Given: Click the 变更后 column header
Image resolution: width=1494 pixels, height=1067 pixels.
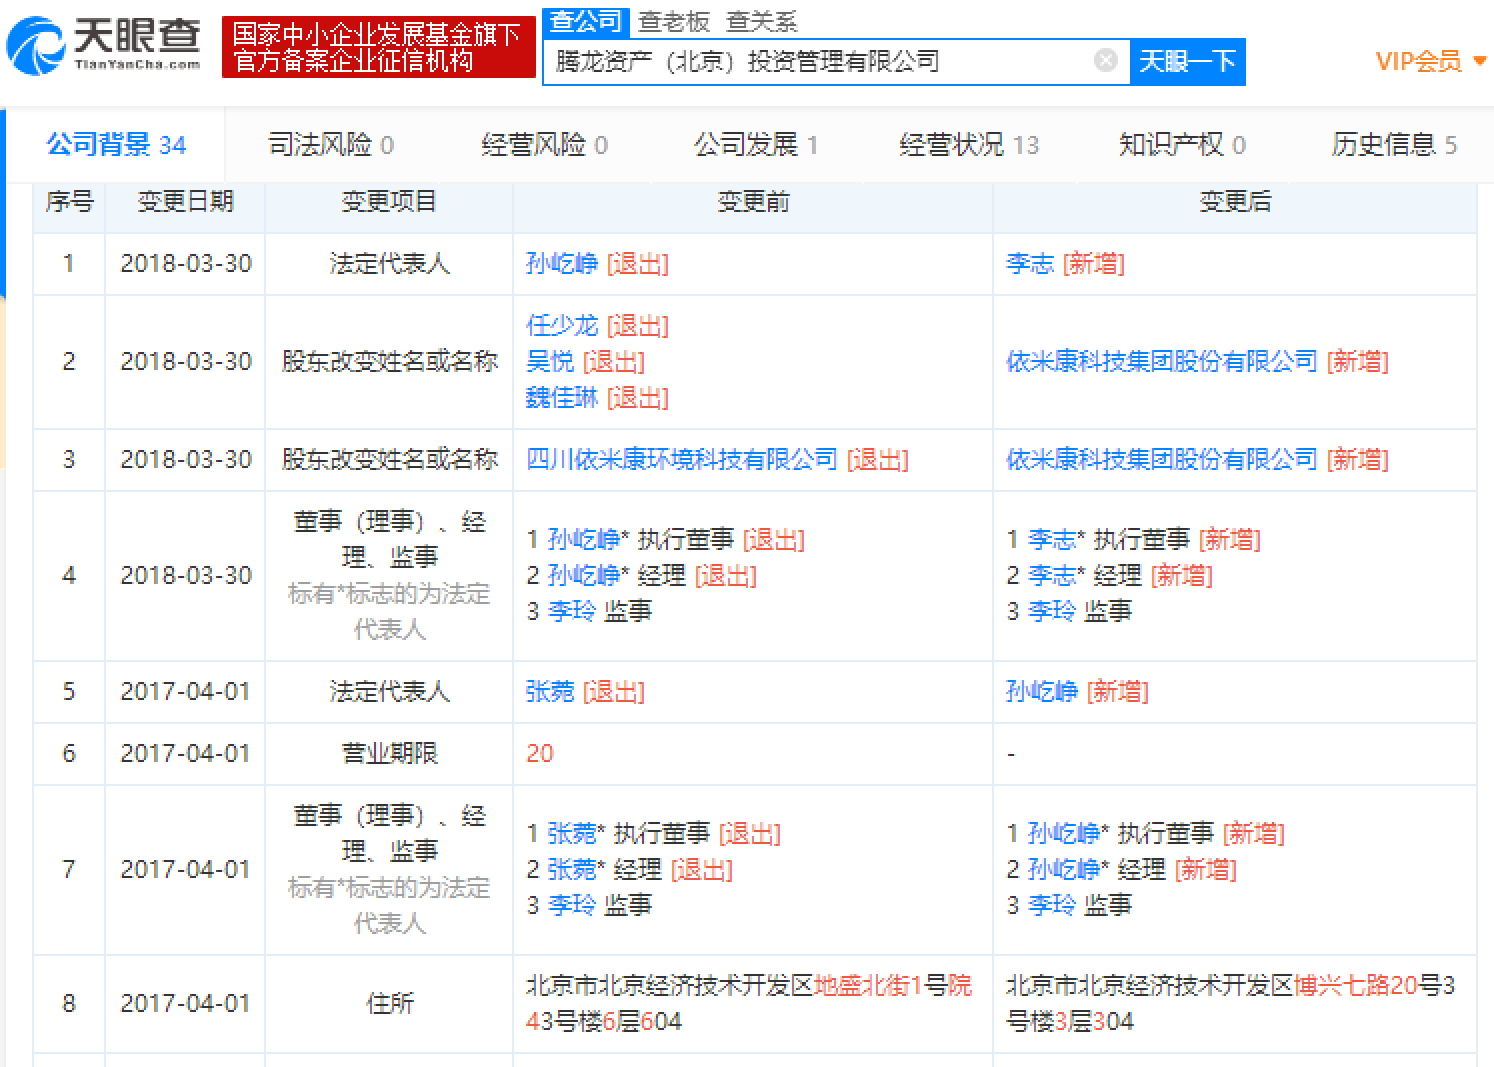Looking at the screenshot, I should click(1235, 202).
